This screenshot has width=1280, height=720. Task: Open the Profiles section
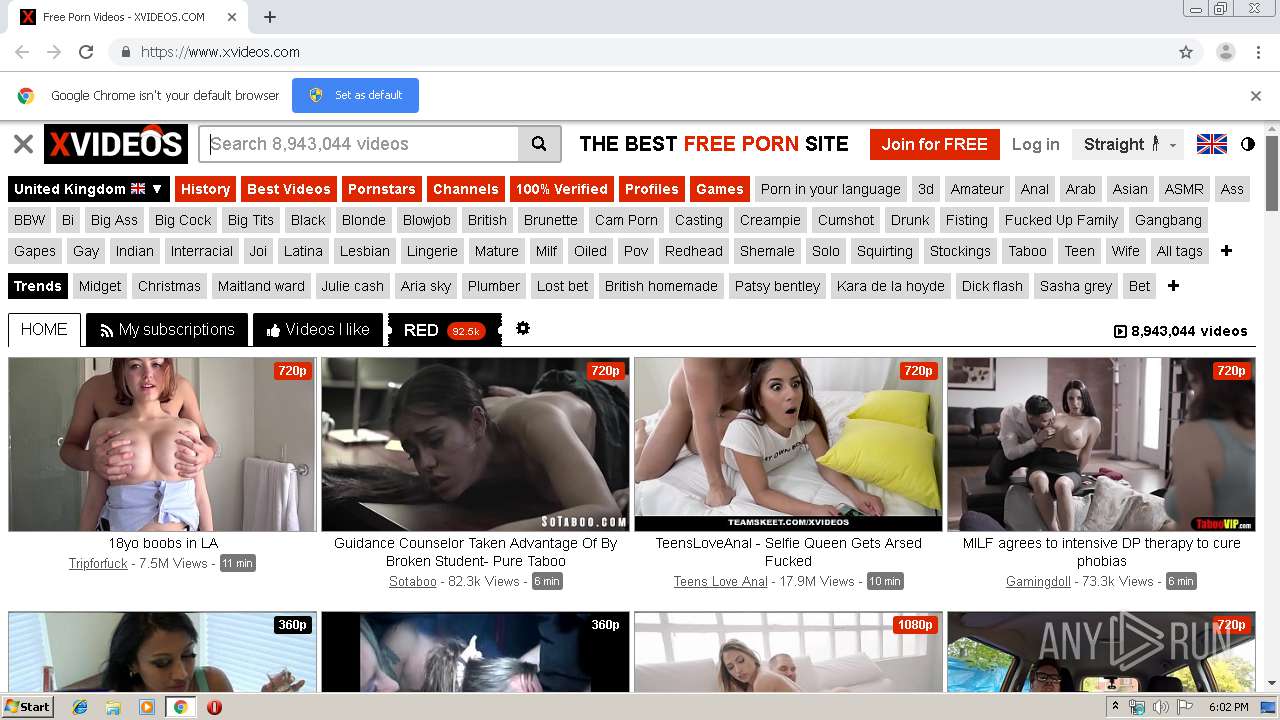point(652,189)
